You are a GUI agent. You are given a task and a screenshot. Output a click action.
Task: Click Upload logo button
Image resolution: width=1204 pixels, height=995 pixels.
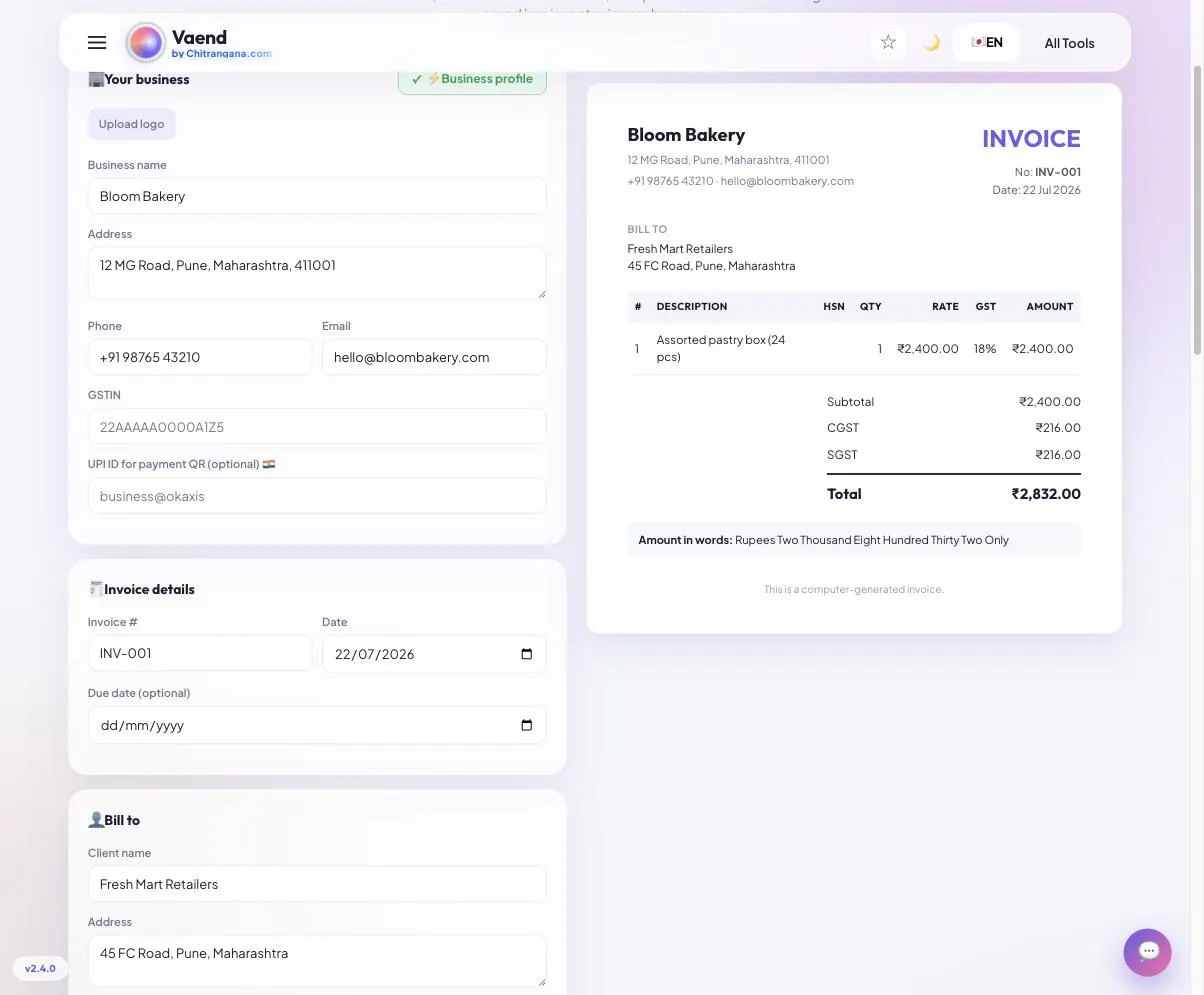(x=131, y=124)
